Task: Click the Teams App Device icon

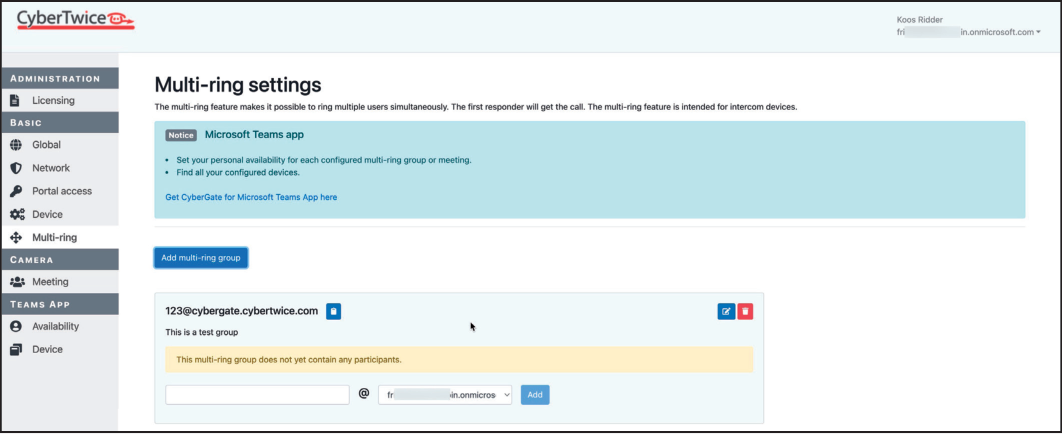Action: pos(16,350)
